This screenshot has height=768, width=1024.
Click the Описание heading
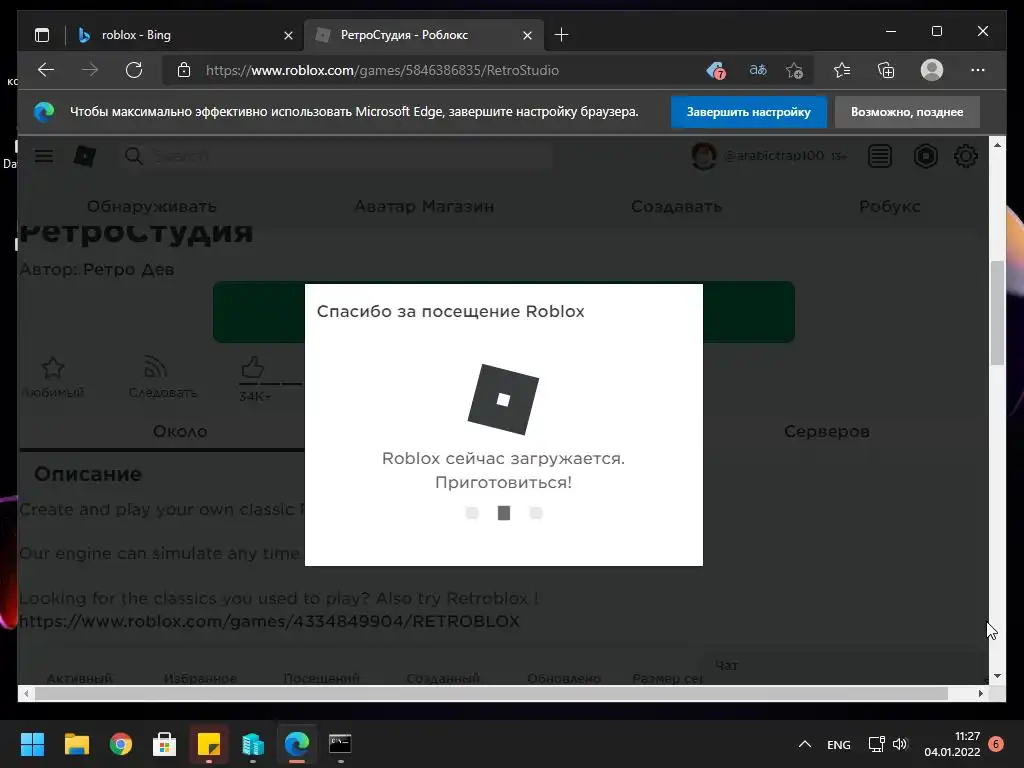(x=88, y=473)
